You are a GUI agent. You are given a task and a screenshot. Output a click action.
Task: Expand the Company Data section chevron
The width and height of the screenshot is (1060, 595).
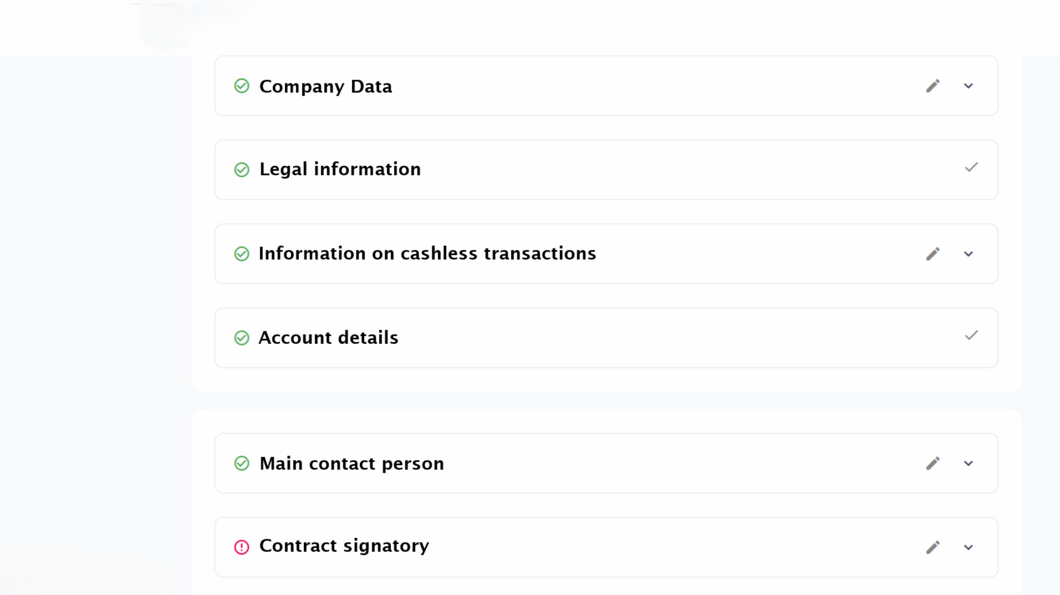click(968, 86)
